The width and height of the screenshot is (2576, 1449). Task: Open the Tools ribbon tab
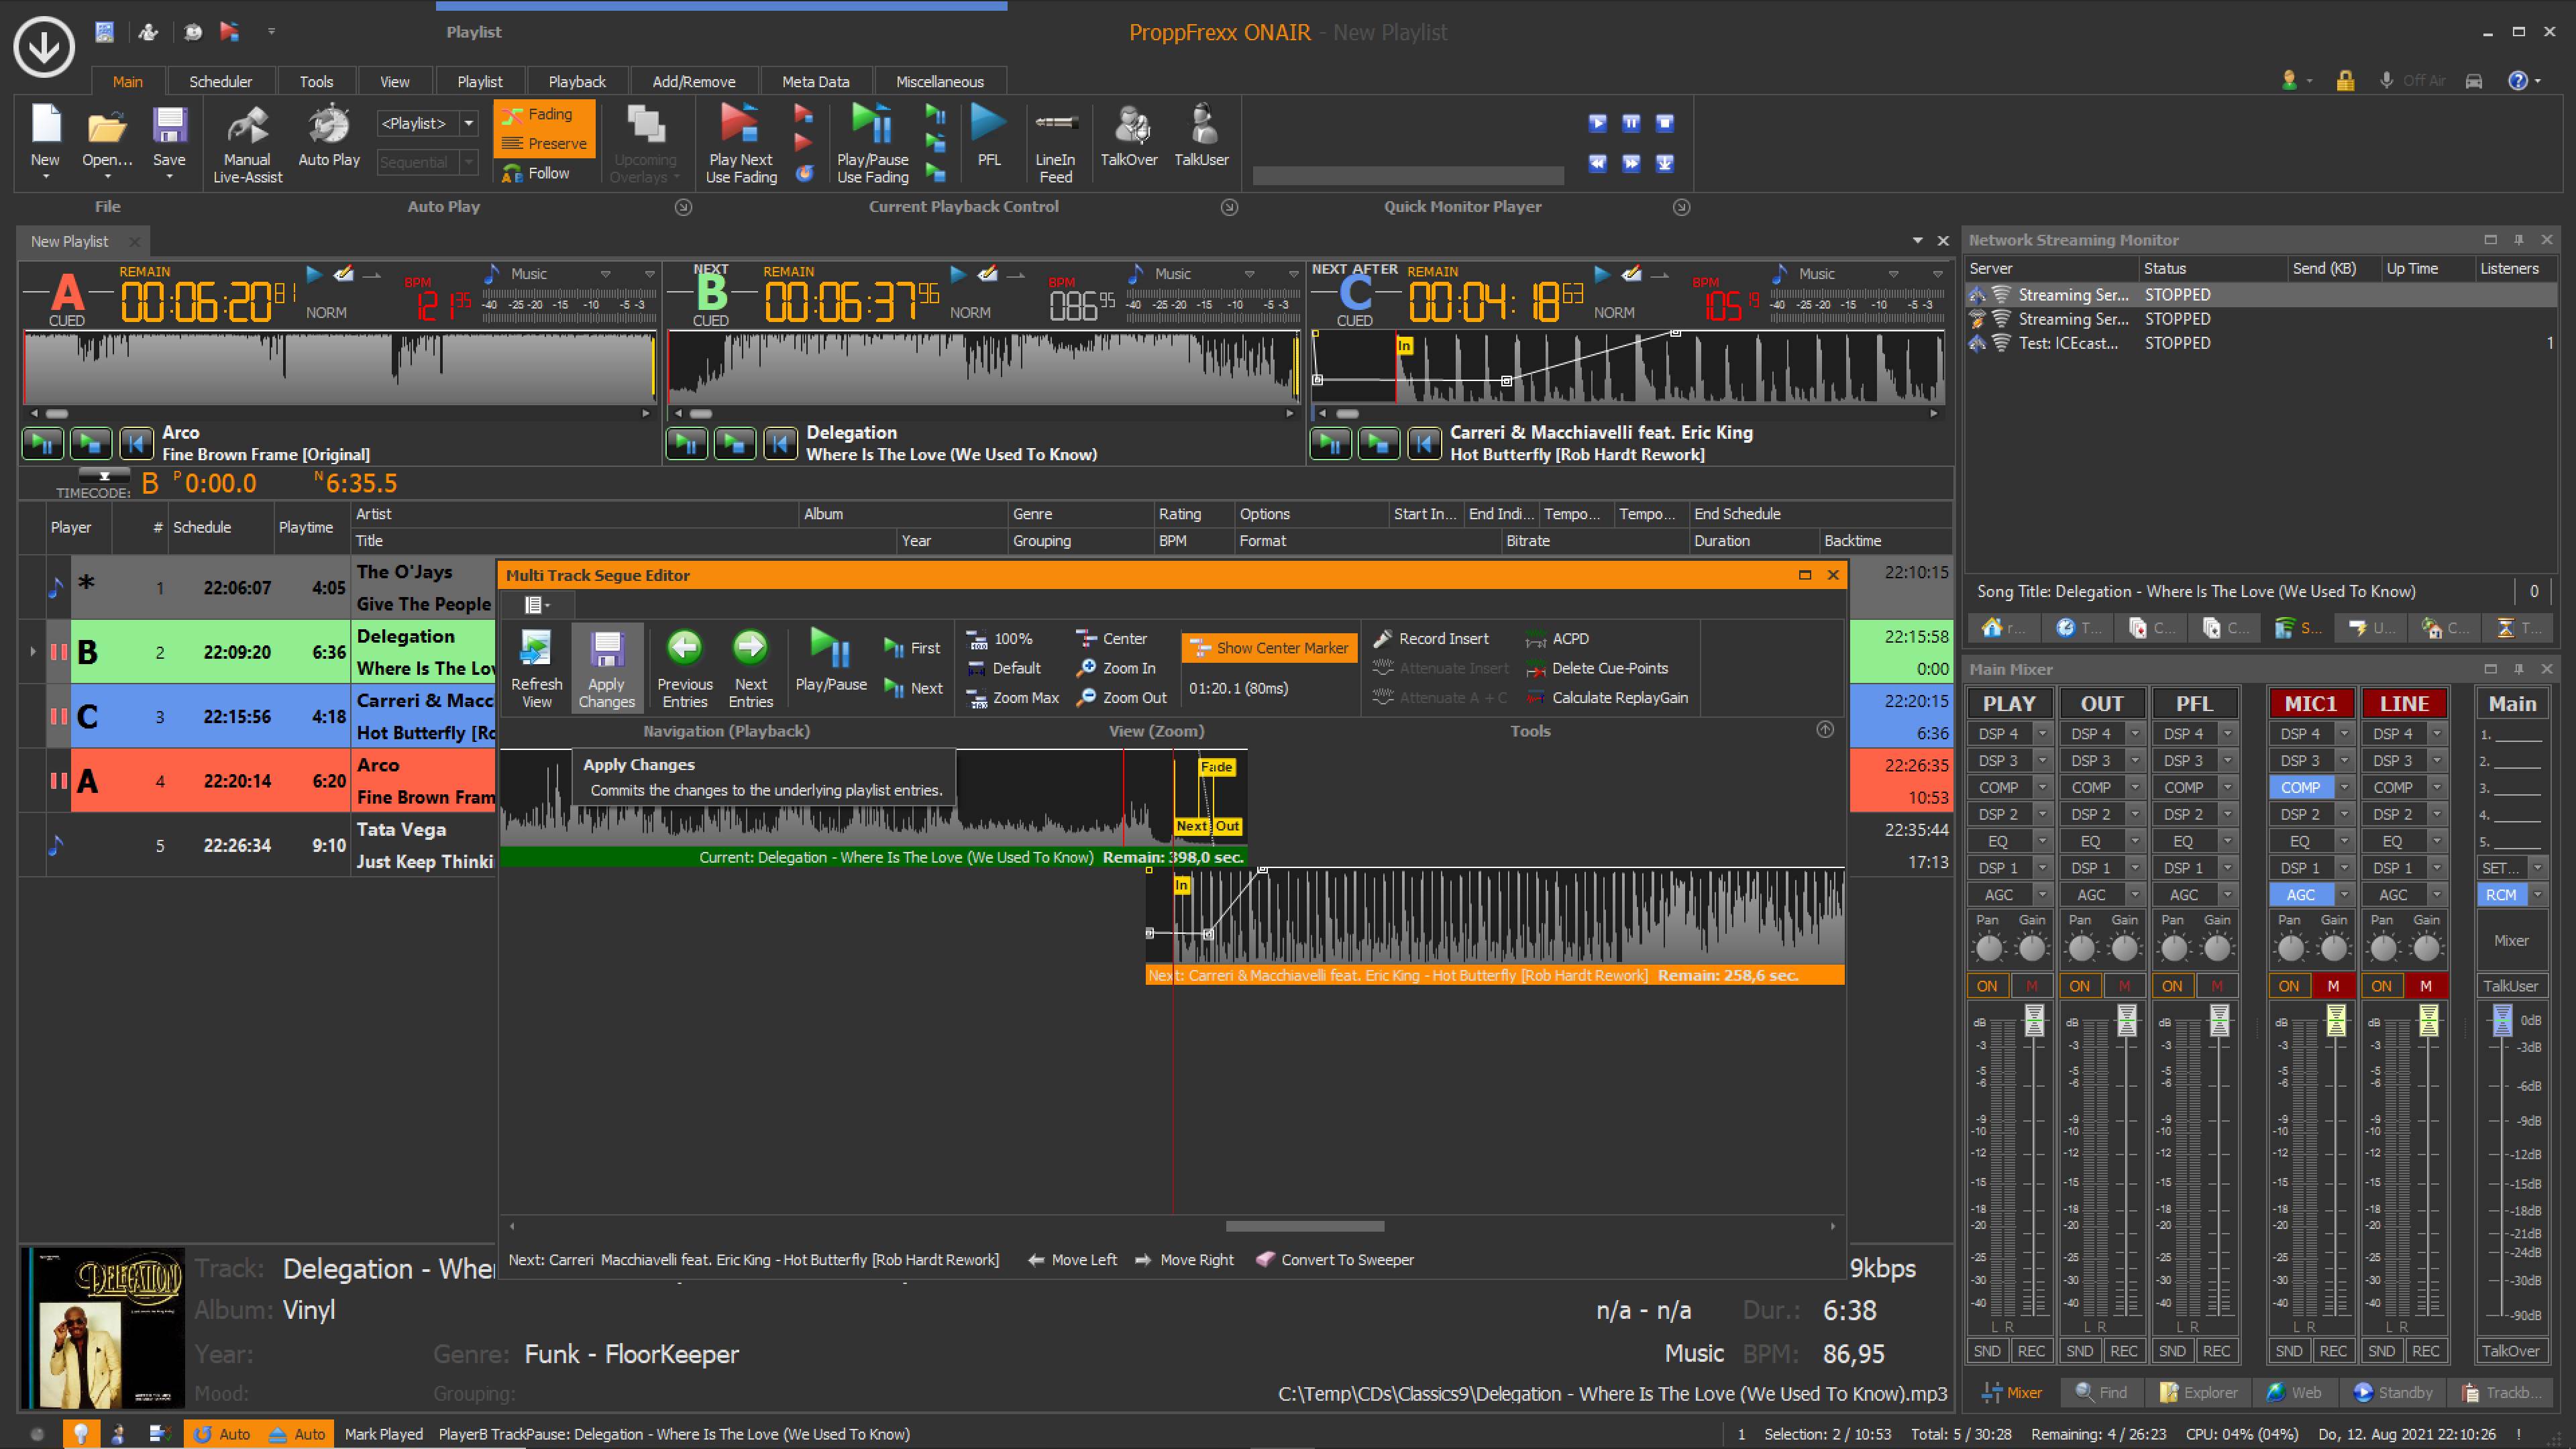pyautogui.click(x=316, y=82)
